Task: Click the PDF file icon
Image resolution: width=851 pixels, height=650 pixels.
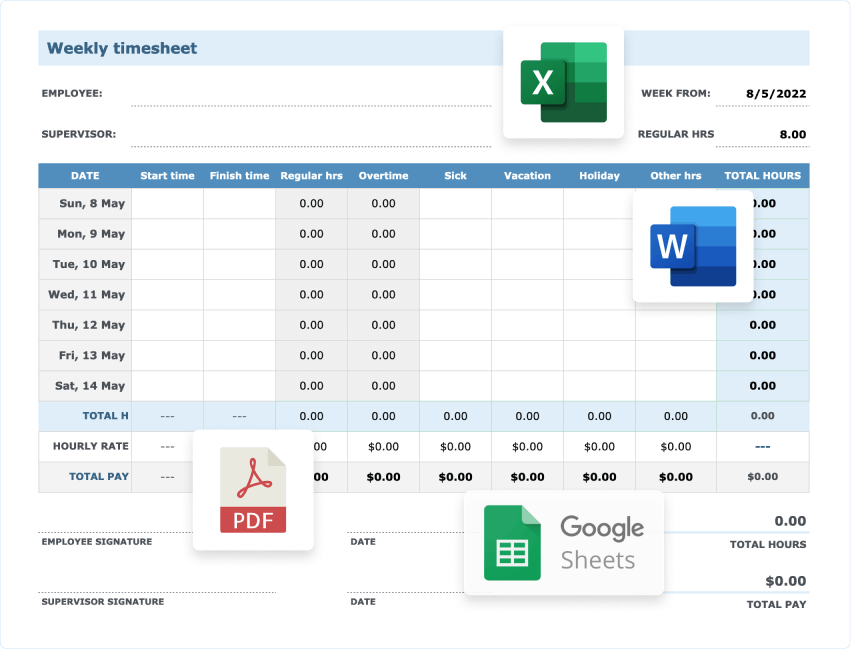Action: point(252,490)
